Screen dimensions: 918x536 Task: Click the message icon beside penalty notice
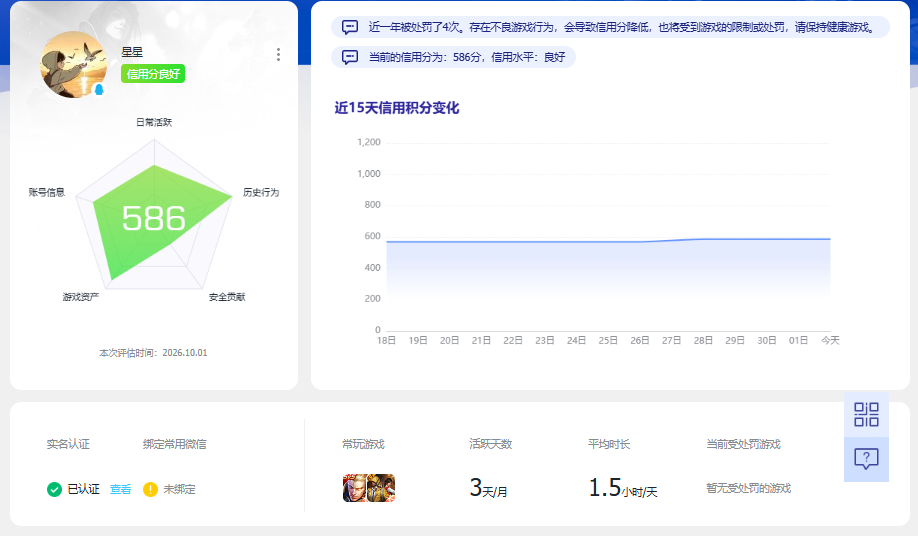click(350, 27)
